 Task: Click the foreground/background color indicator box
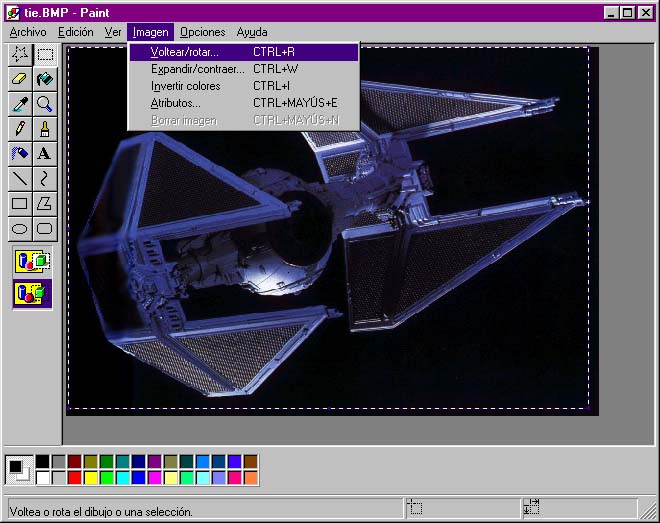[19, 470]
